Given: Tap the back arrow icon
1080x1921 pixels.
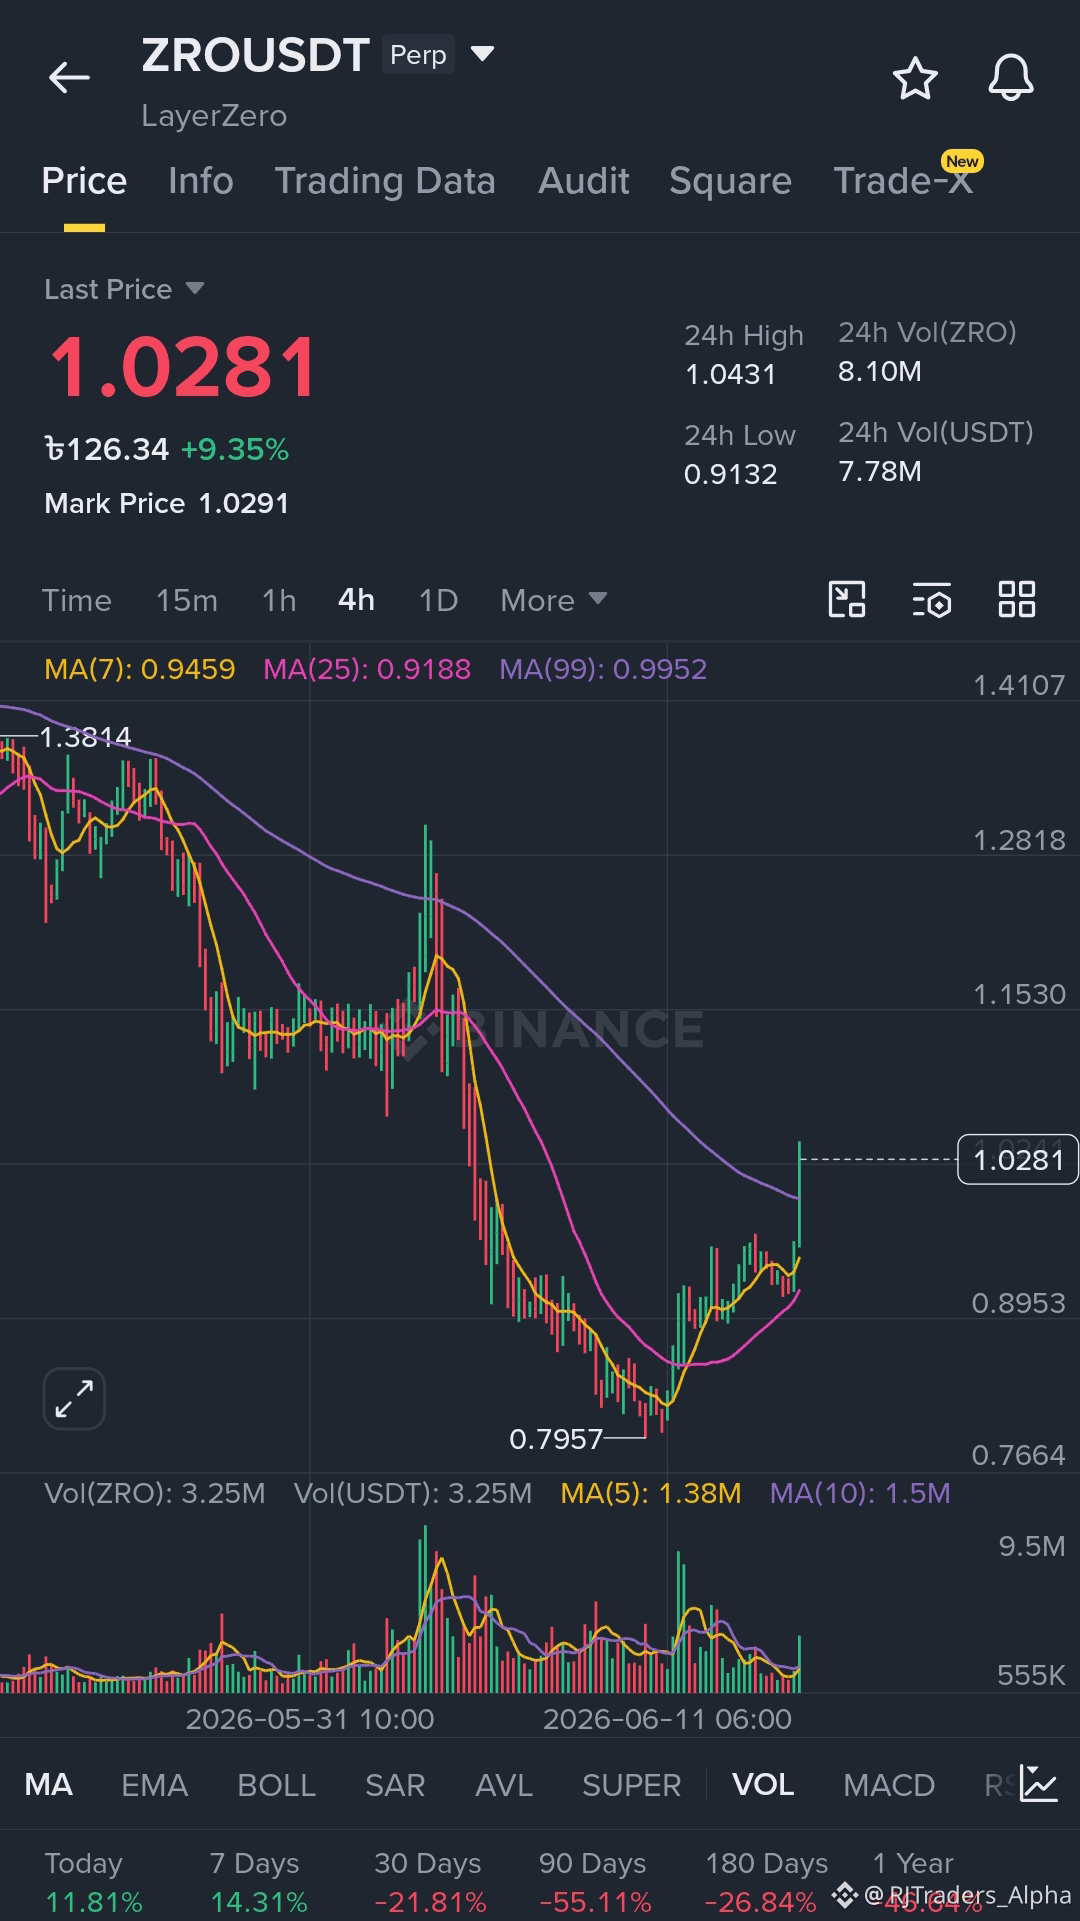Looking at the screenshot, I should pos(69,77).
